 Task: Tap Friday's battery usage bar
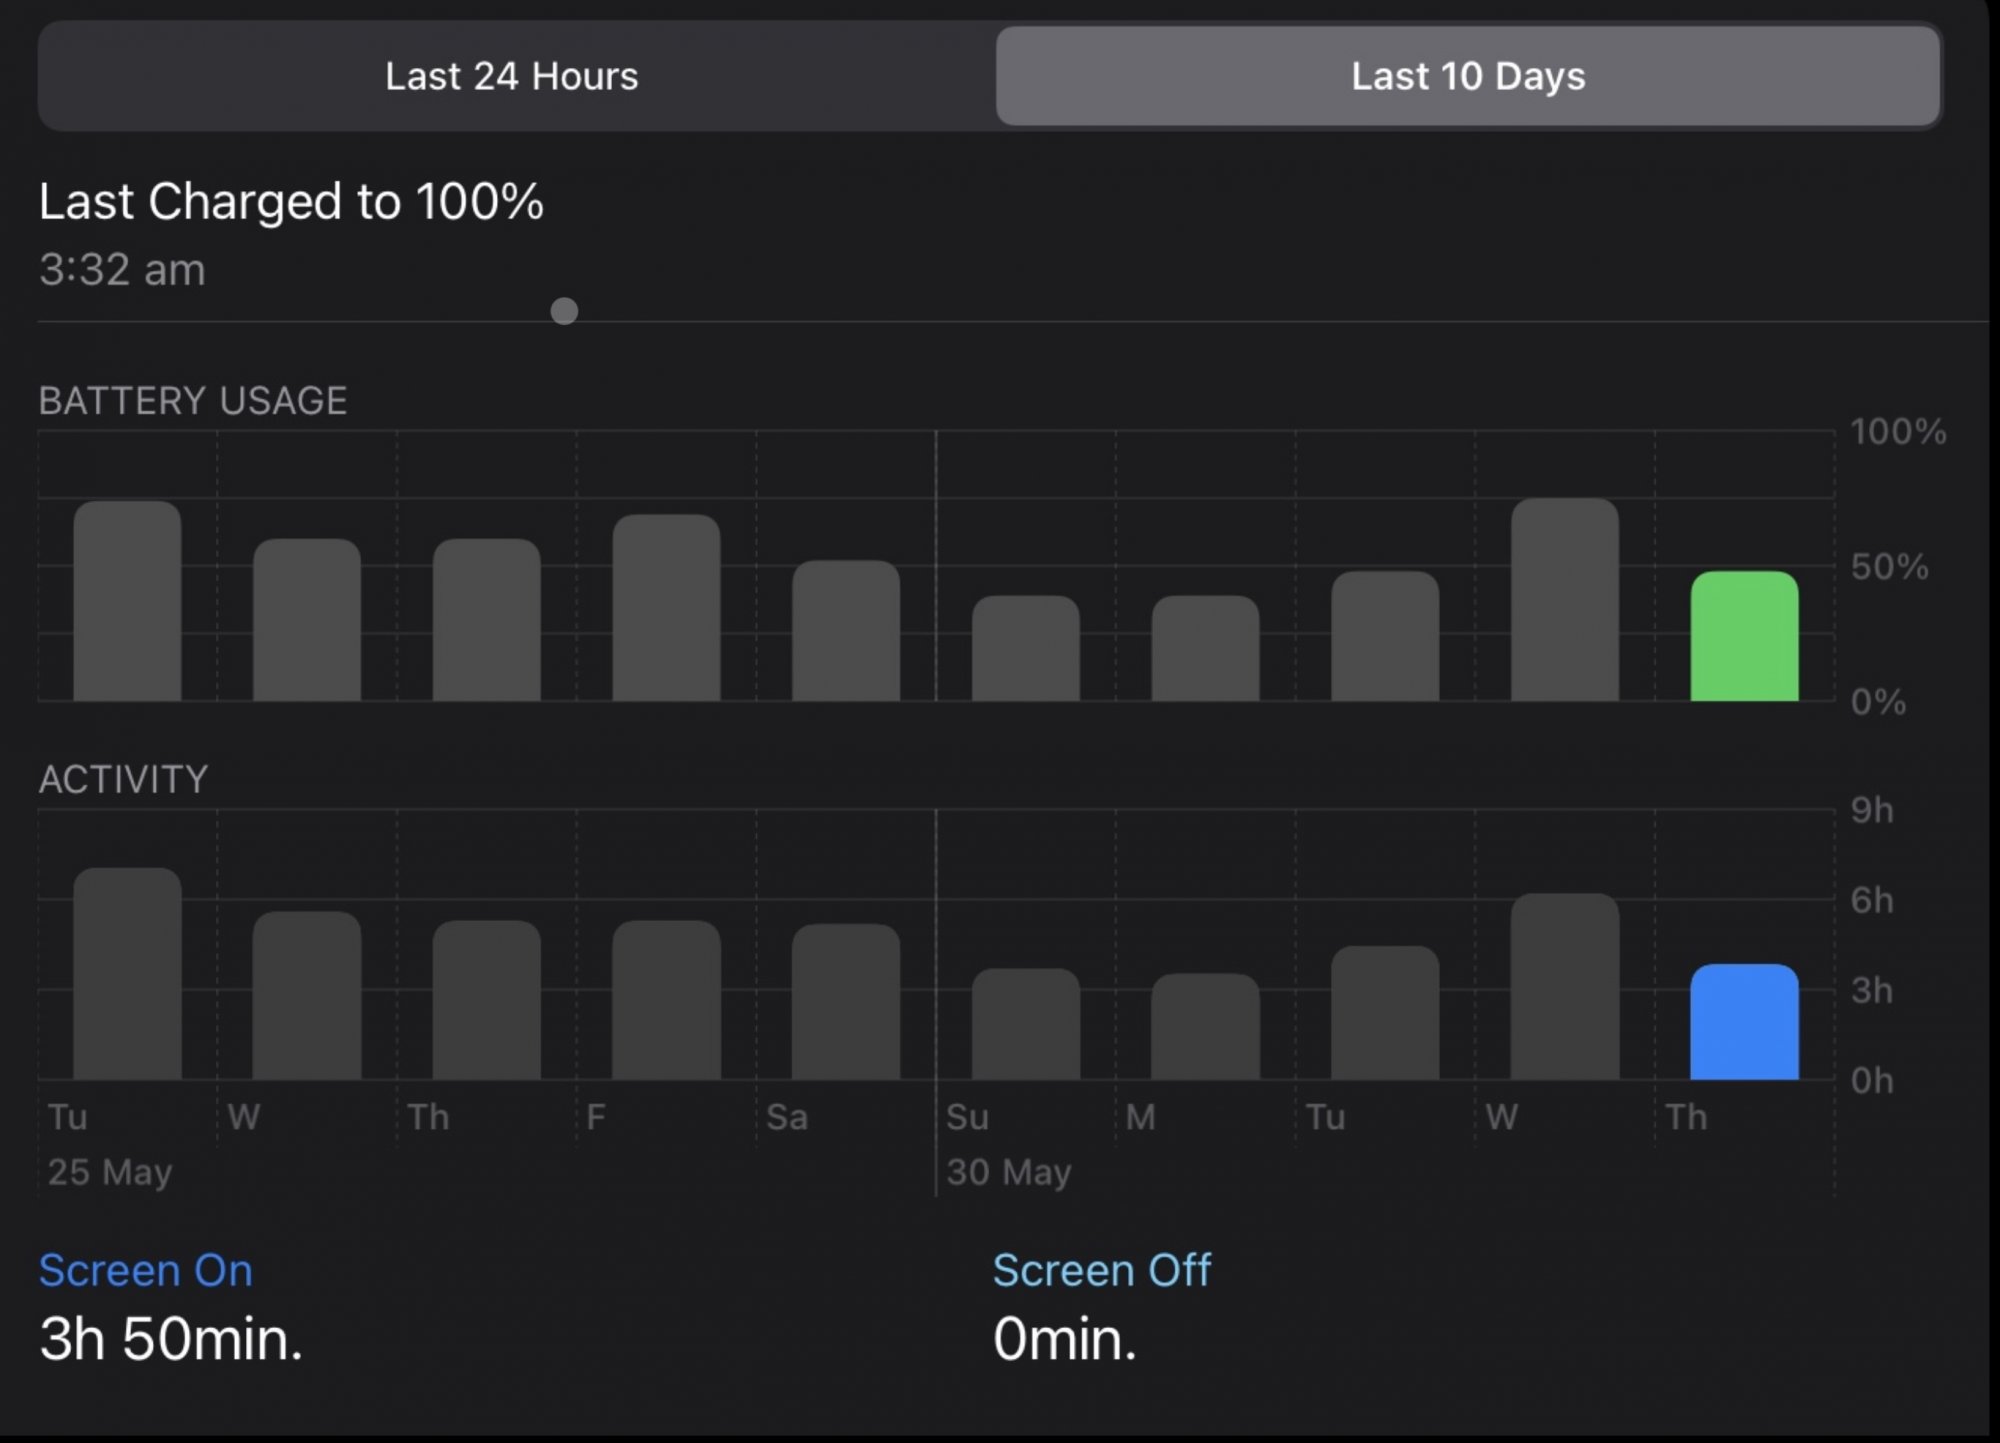(666, 609)
